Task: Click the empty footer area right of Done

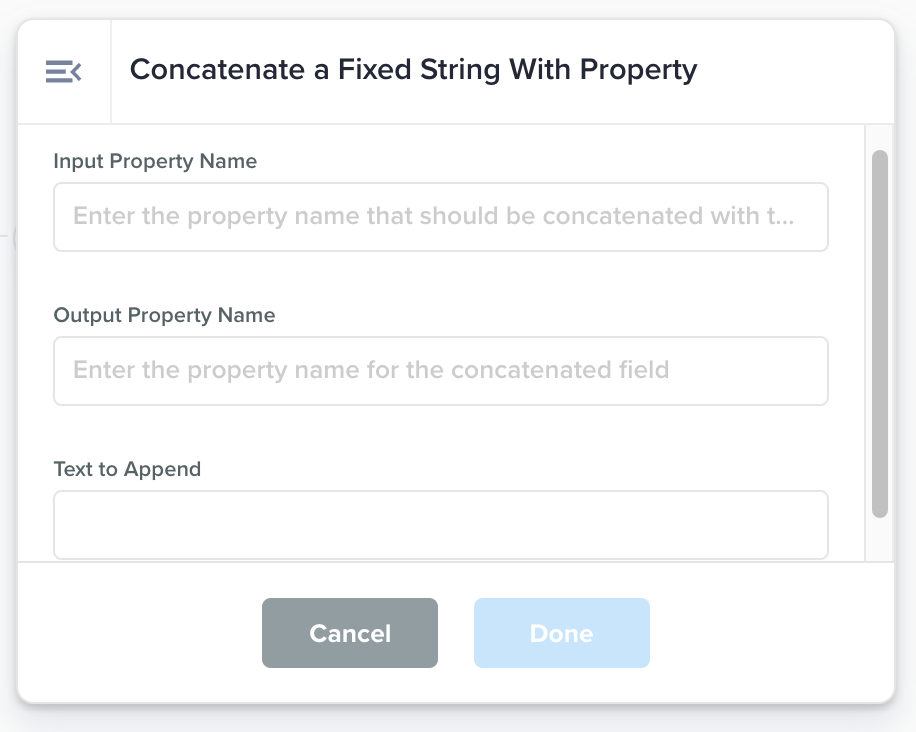Action: pos(770,633)
